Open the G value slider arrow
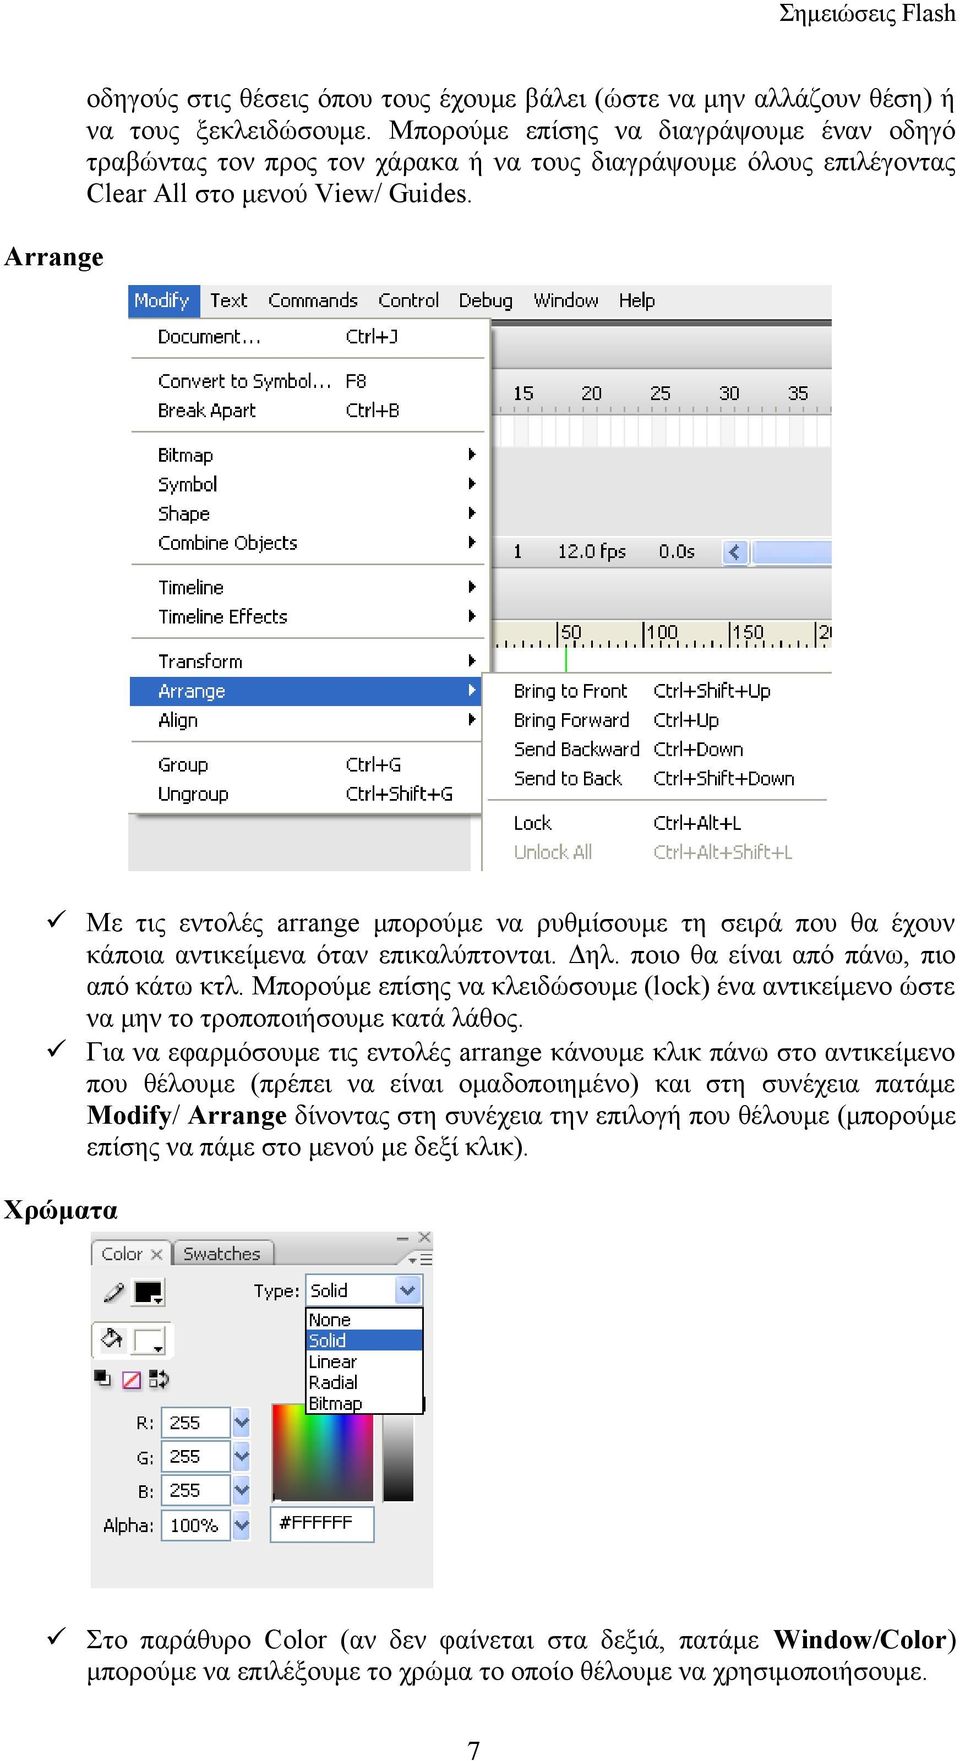Screen dimensions: 960x1761 tap(242, 1456)
